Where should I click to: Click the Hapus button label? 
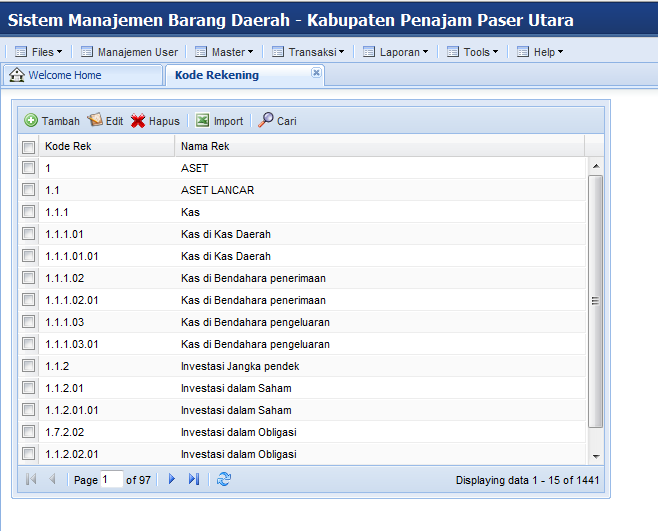tap(164, 121)
